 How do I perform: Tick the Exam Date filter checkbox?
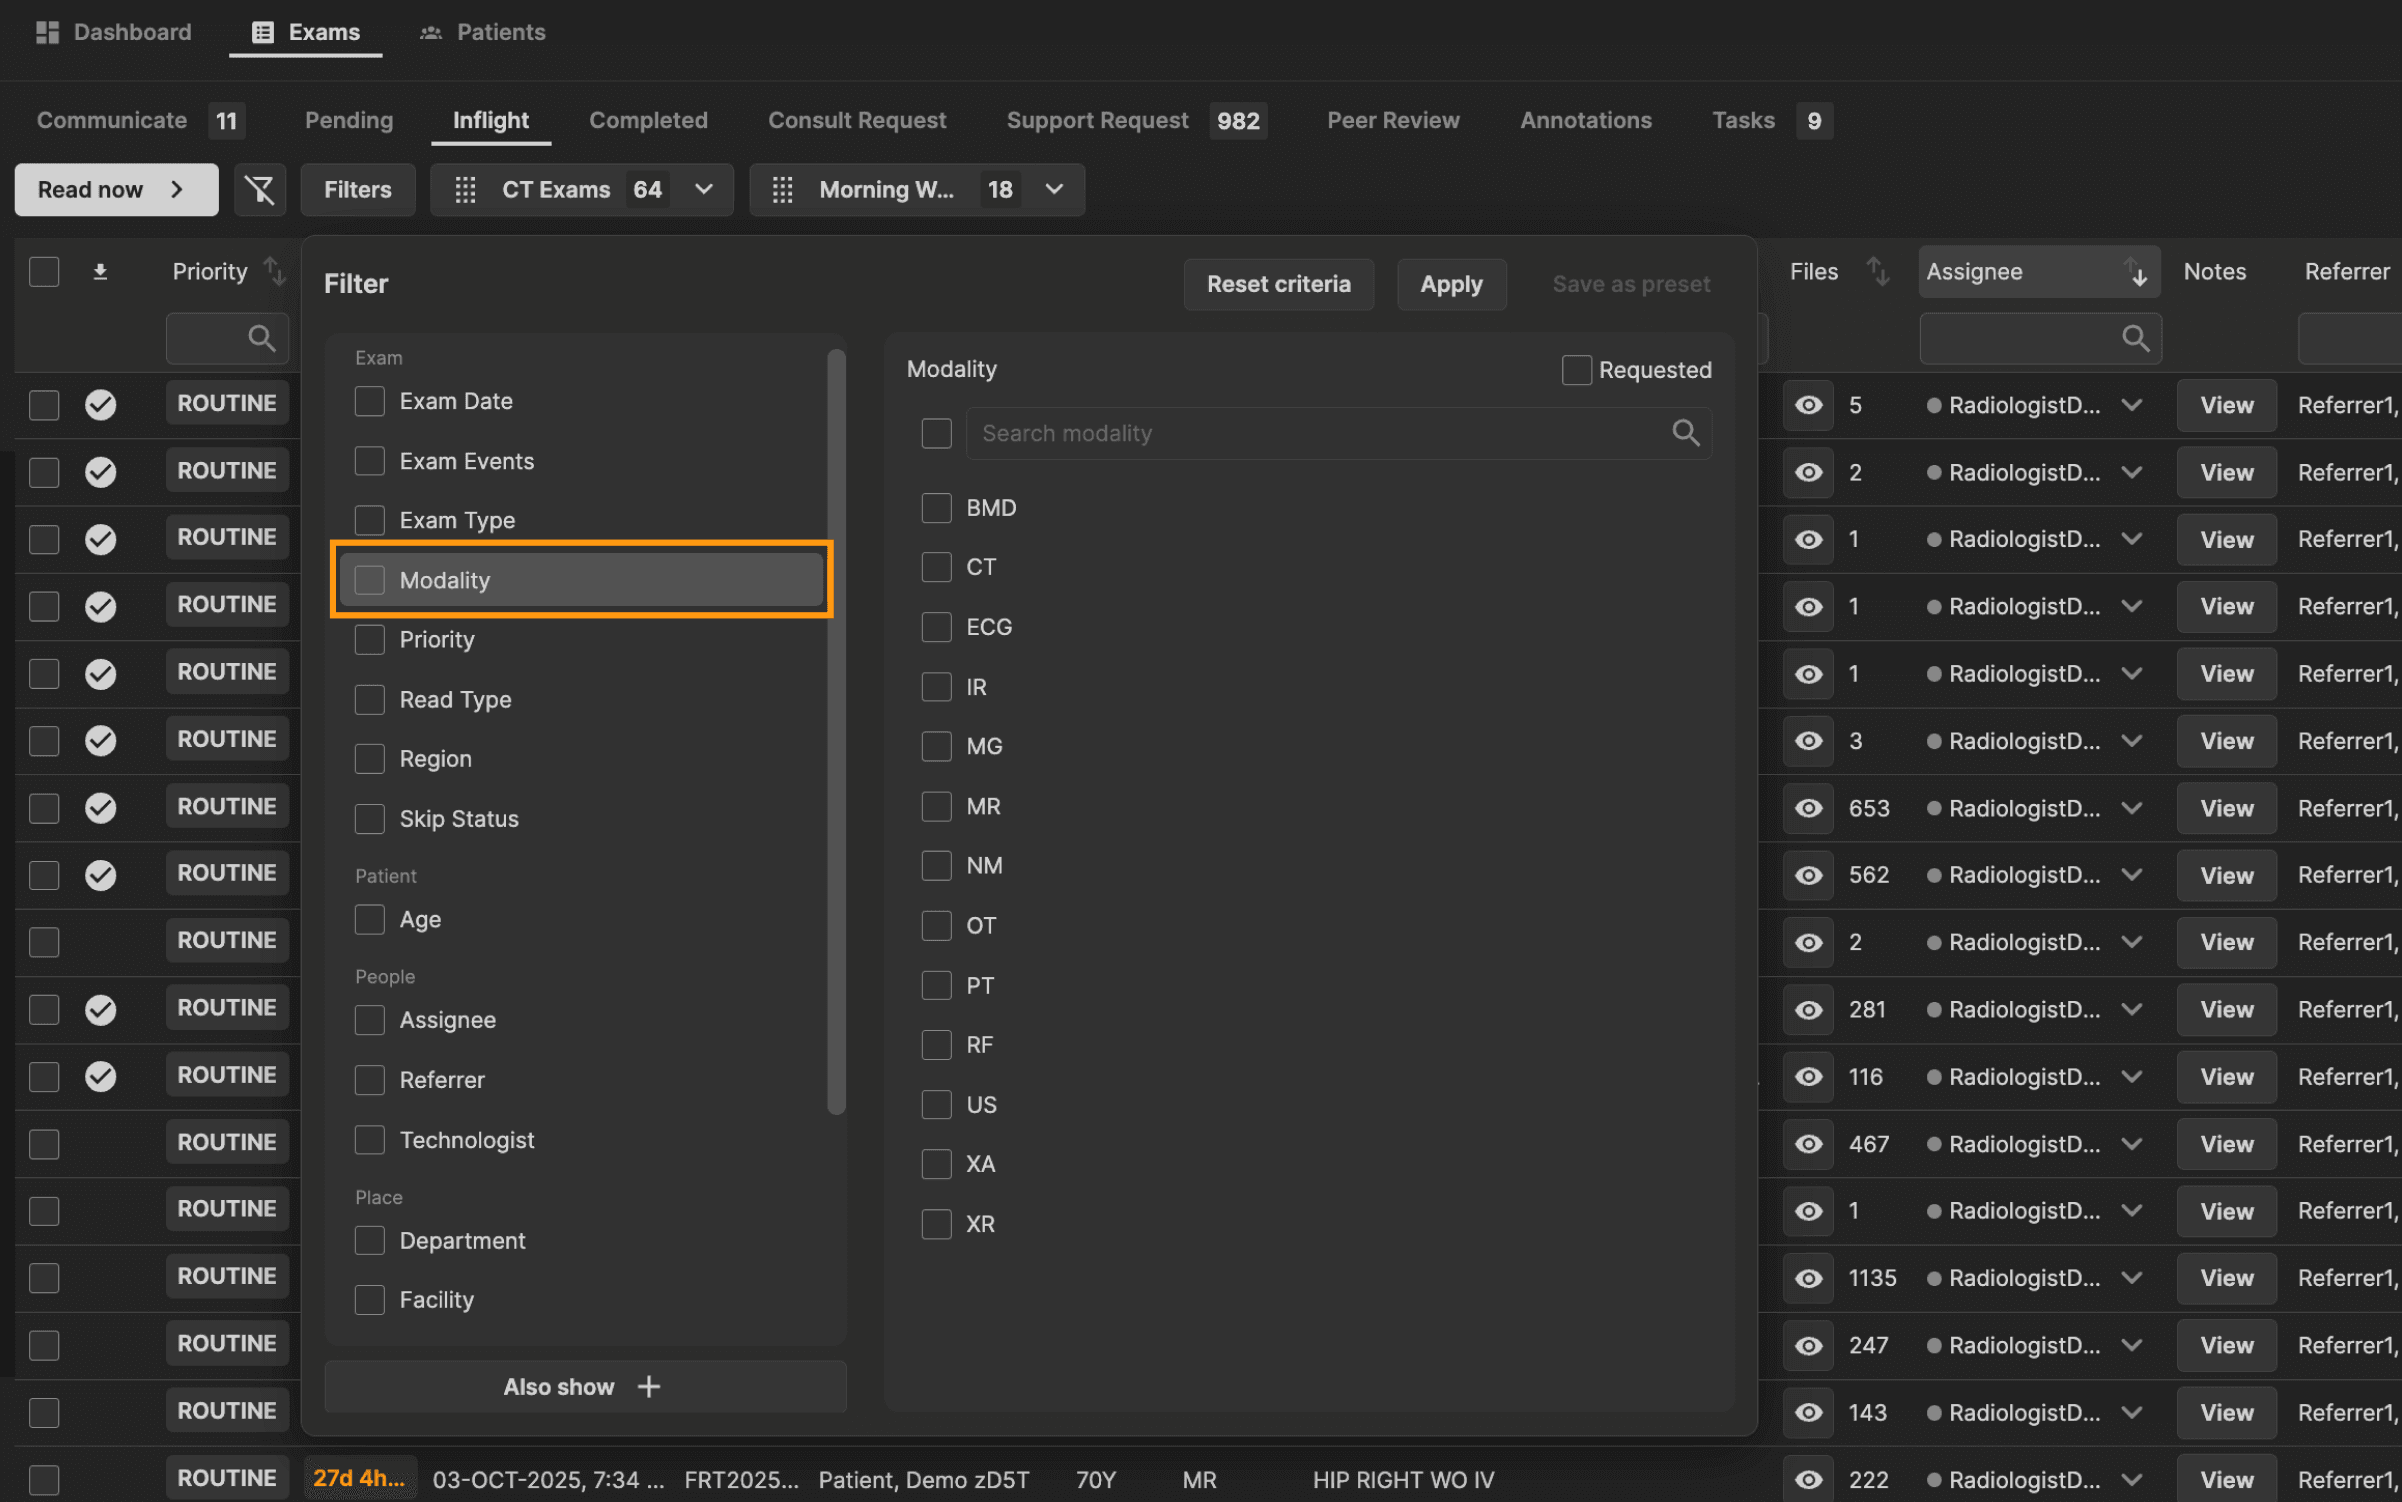tap(370, 401)
